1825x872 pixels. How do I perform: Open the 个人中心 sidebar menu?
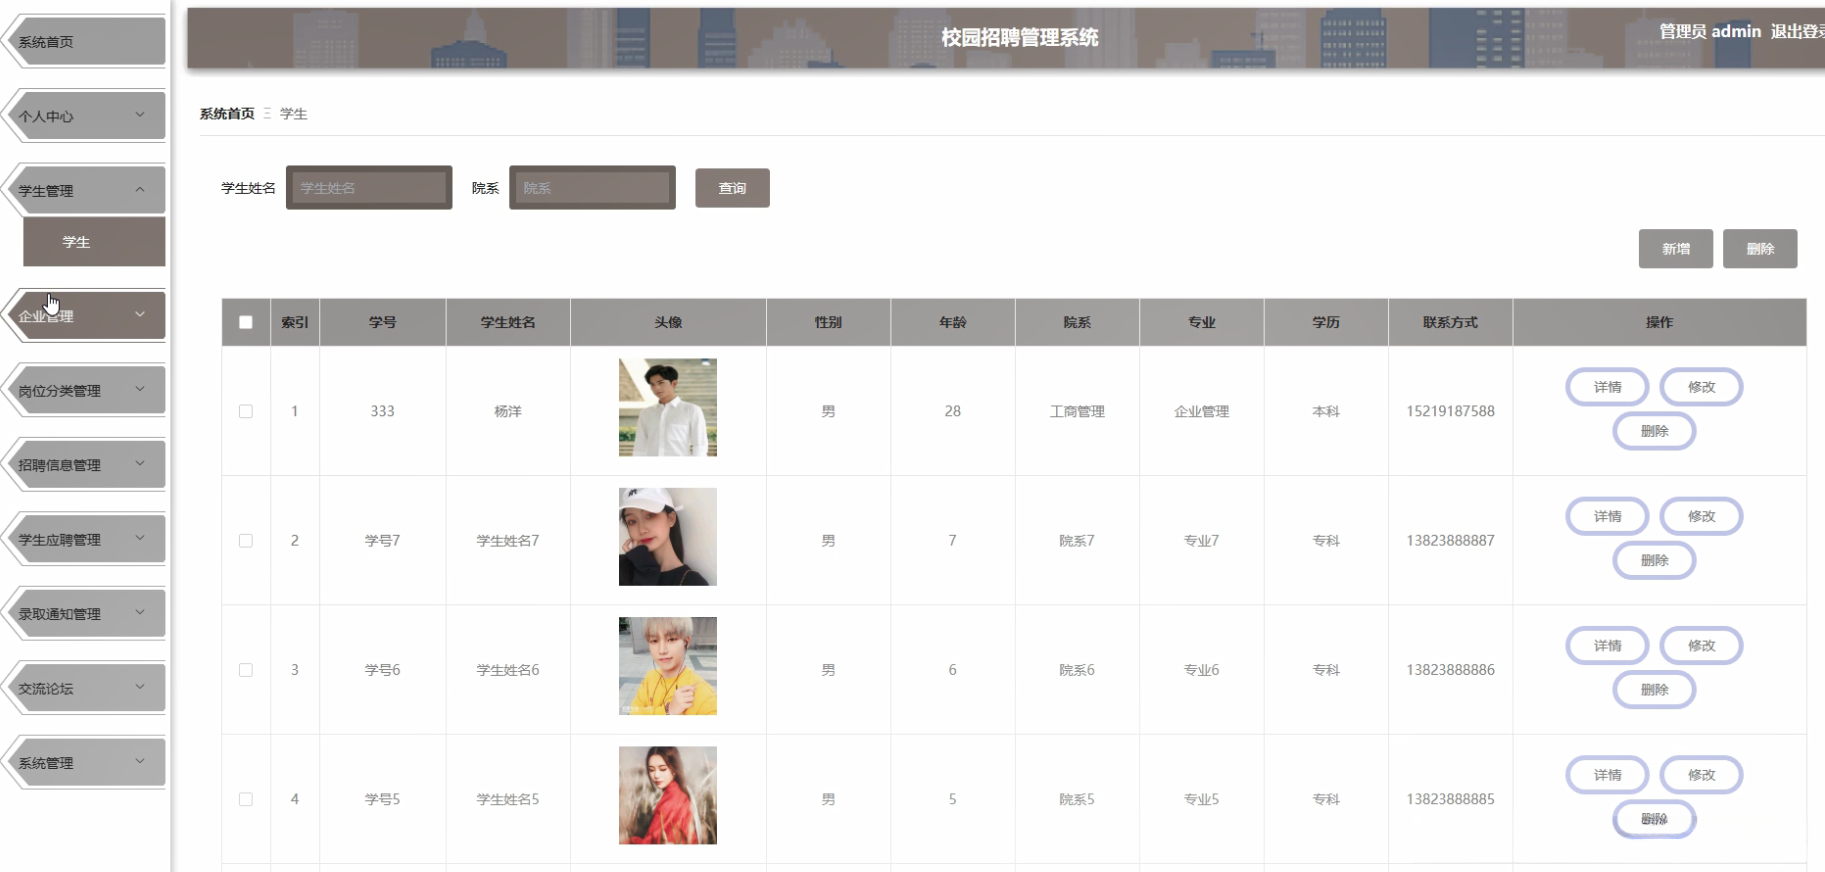coord(86,116)
